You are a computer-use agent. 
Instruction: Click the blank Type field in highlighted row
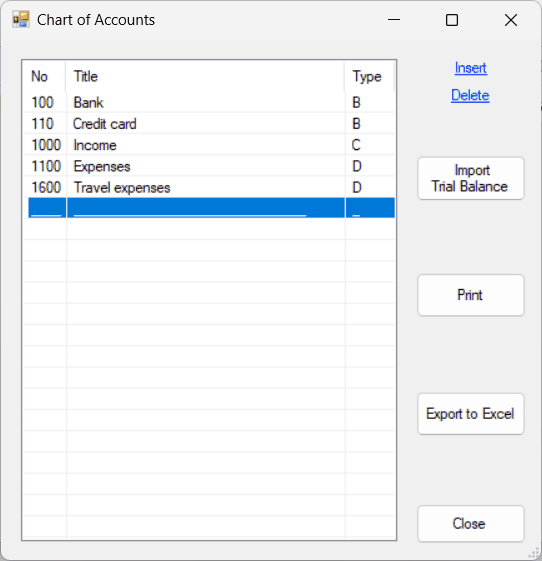pos(370,208)
